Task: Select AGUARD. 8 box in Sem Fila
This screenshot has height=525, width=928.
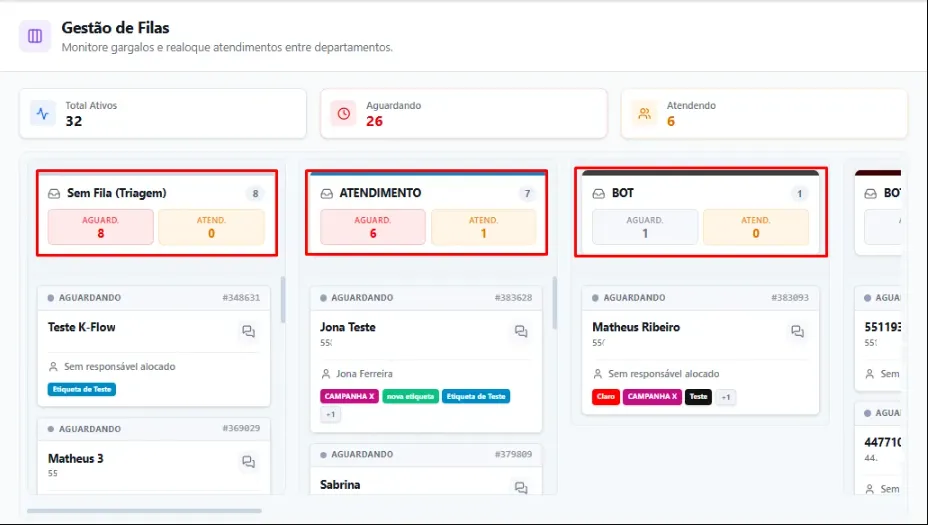Action: [x=101, y=227]
